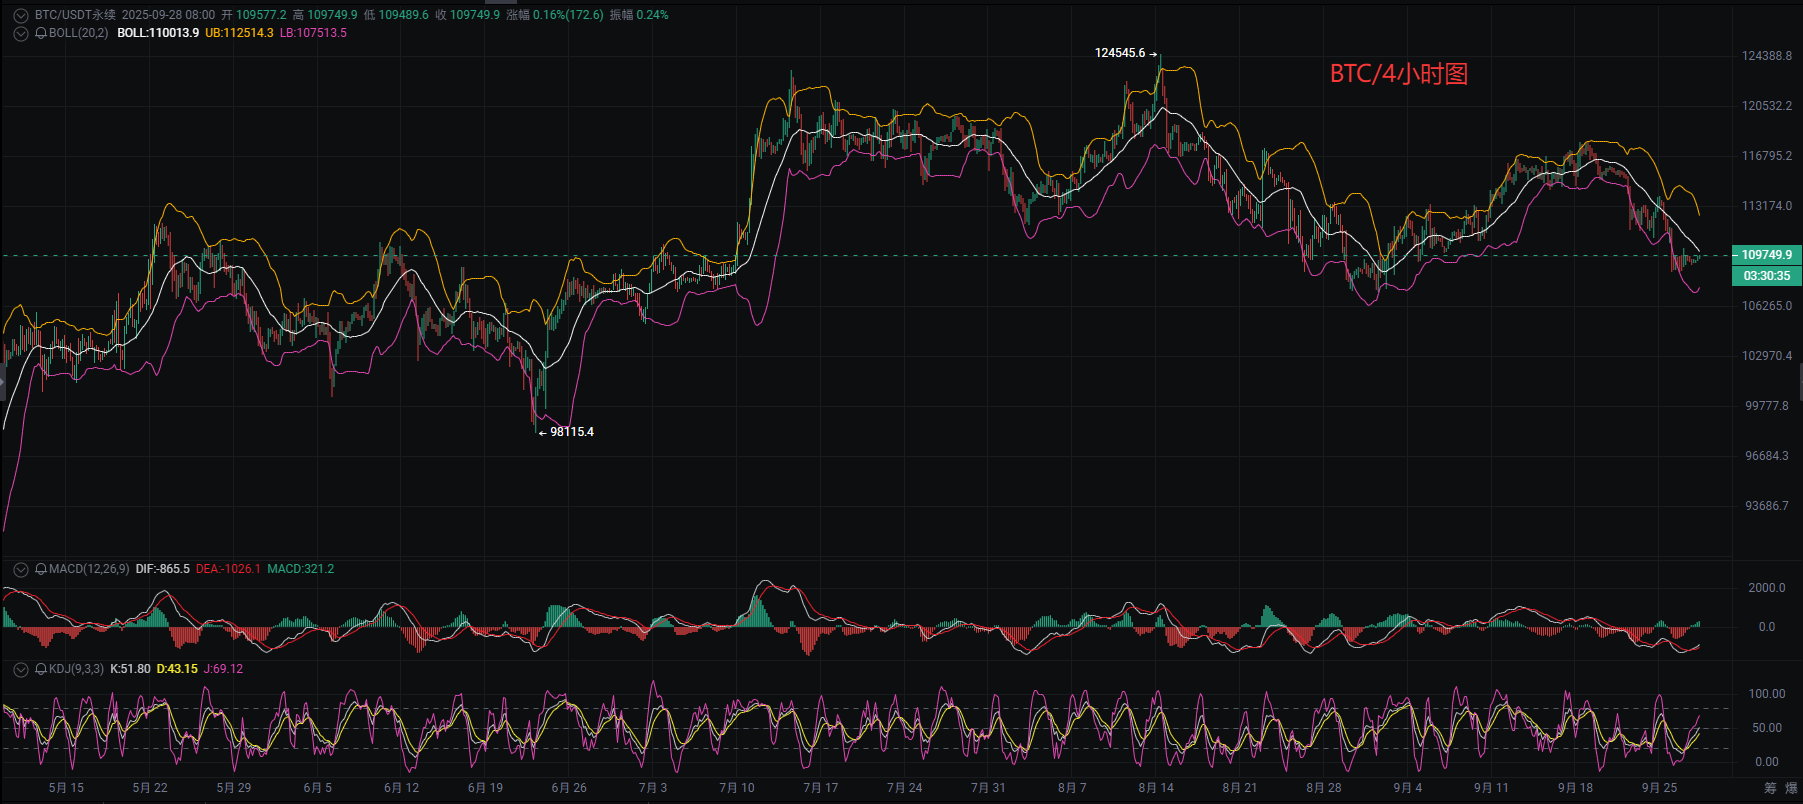Image resolution: width=1803 pixels, height=804 pixels.
Task: Collapse the BTC/USDT main chart header chevron
Action: click(x=21, y=15)
